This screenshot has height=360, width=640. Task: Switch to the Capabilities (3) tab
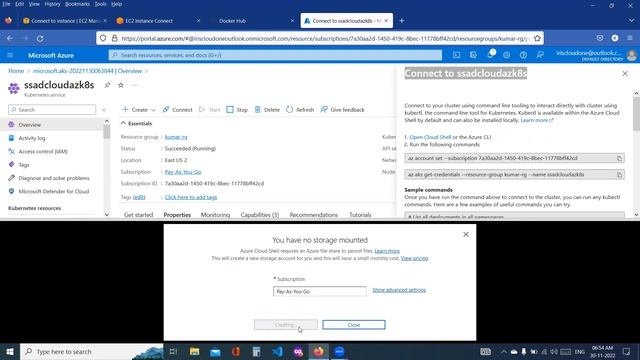[x=260, y=215]
